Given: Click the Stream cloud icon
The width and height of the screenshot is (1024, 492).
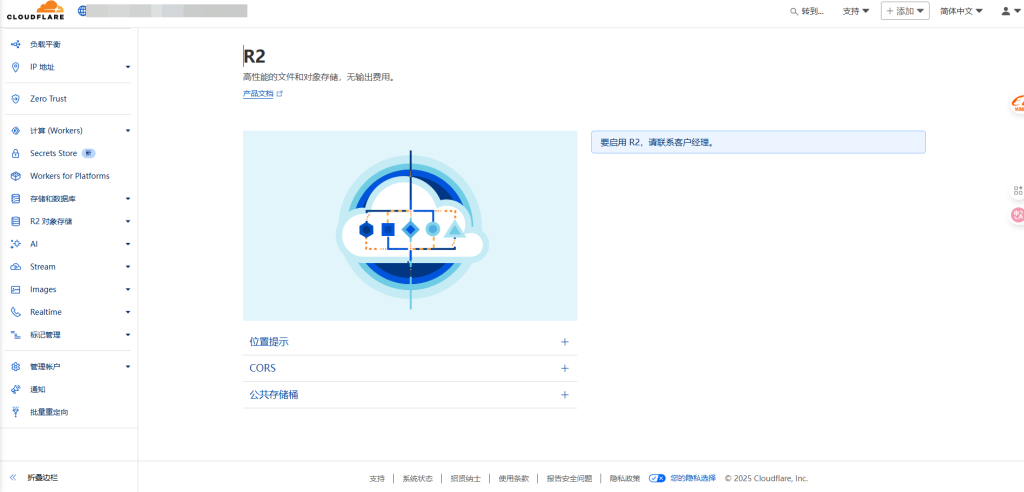Looking at the screenshot, I should pos(16,267).
